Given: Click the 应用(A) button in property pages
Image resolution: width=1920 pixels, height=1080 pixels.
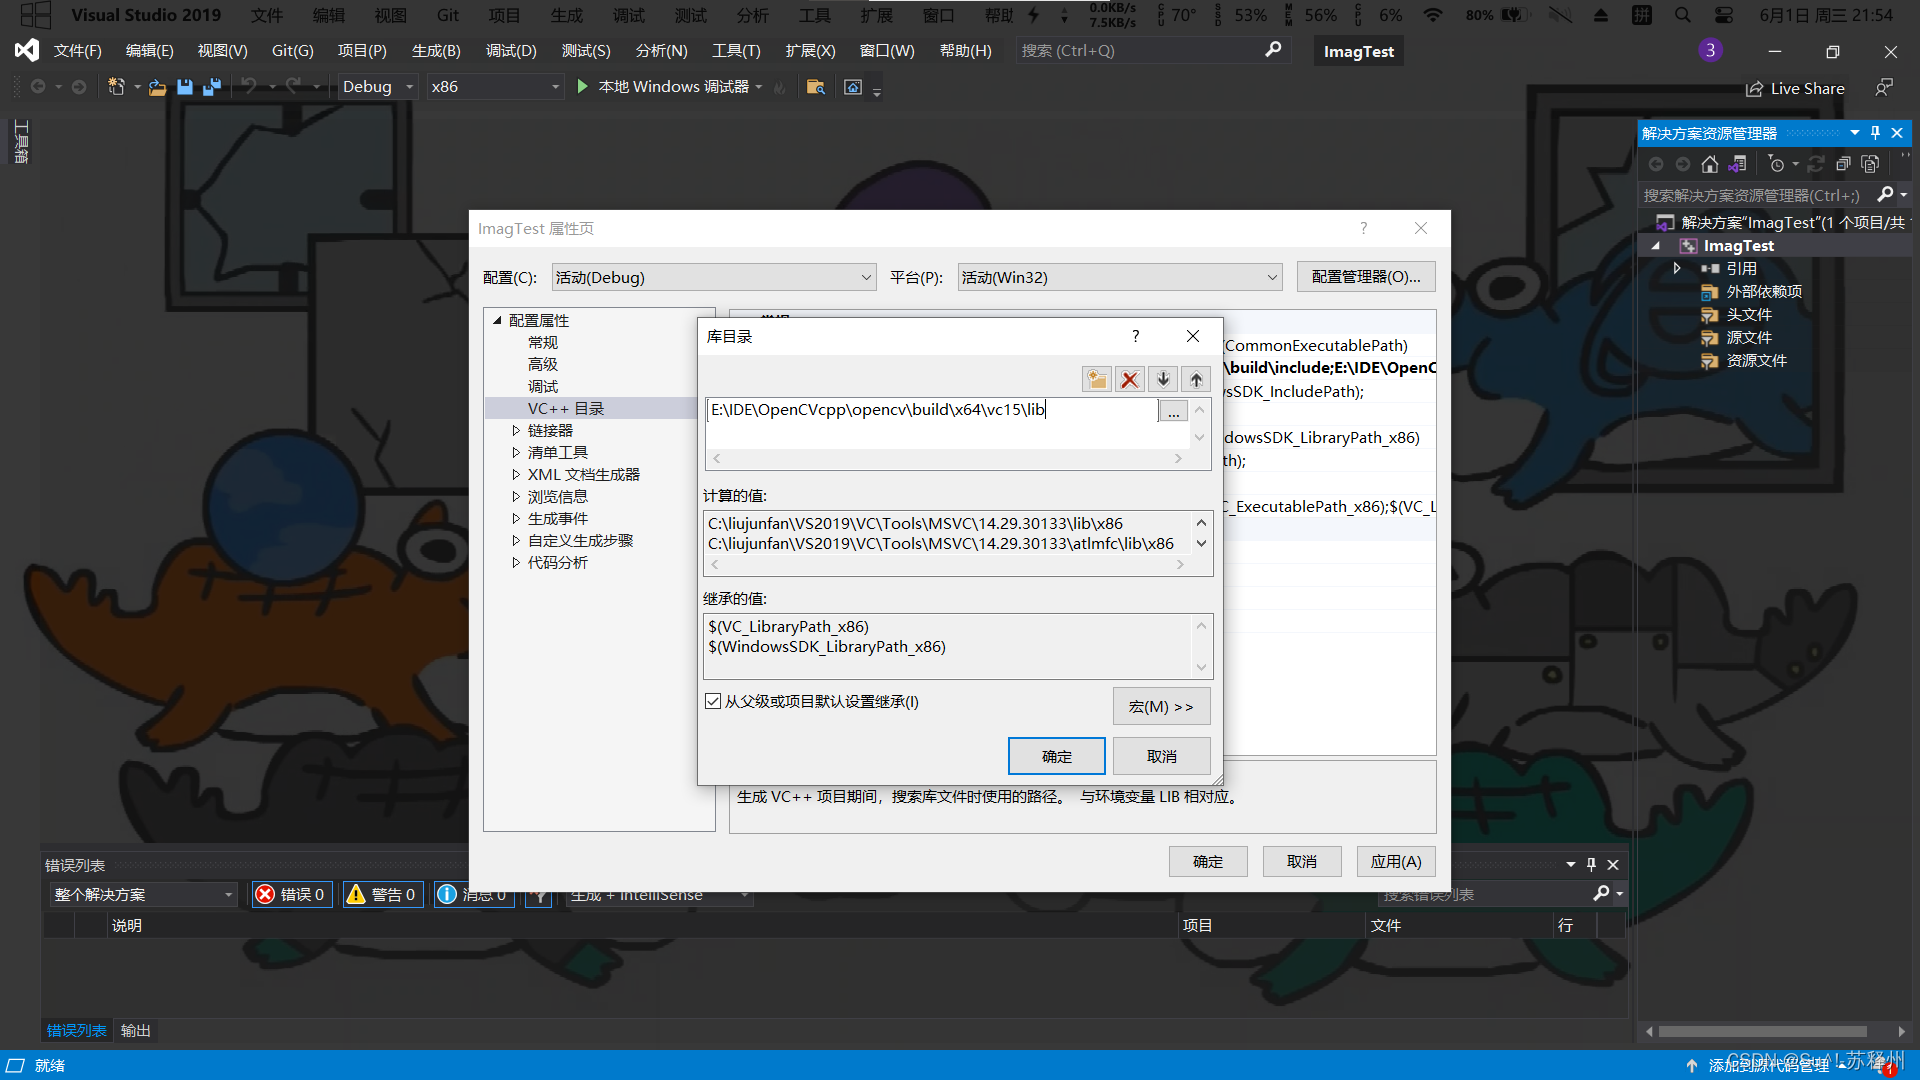Looking at the screenshot, I should pos(1396,861).
